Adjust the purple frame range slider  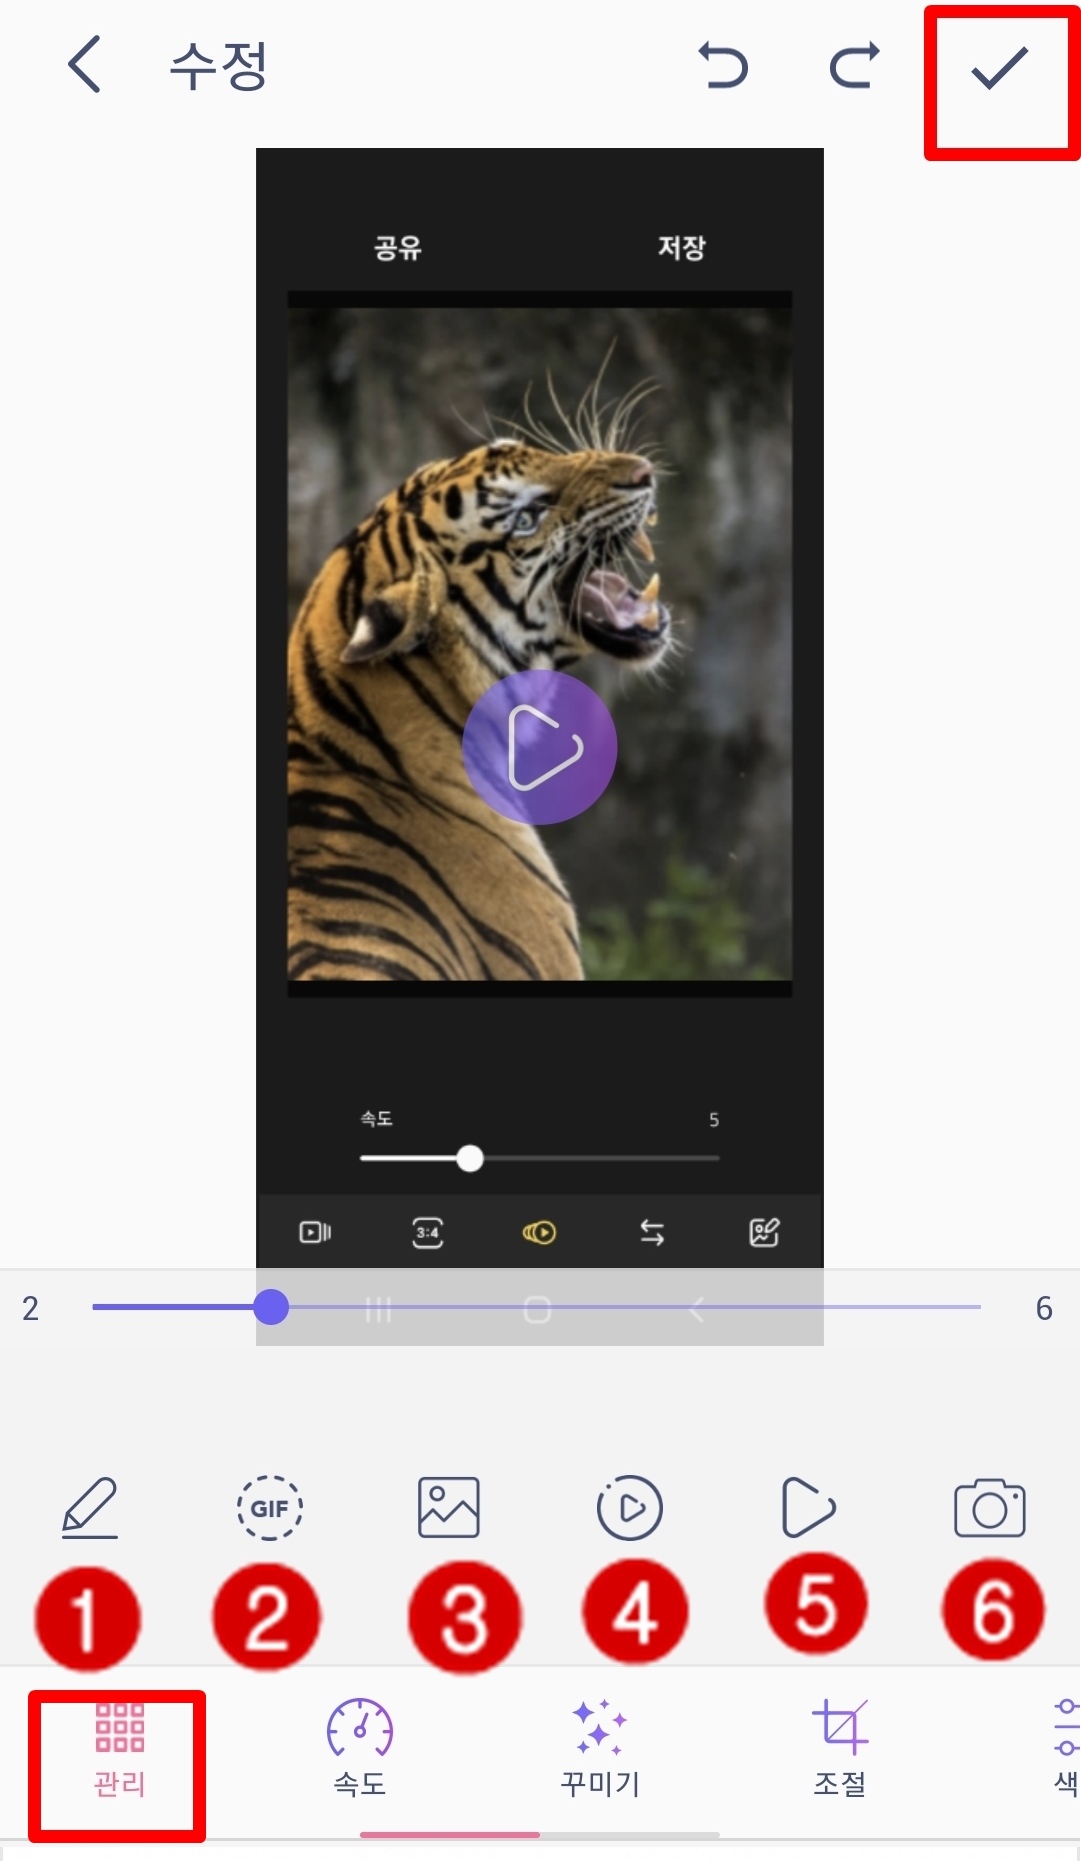click(x=271, y=1307)
